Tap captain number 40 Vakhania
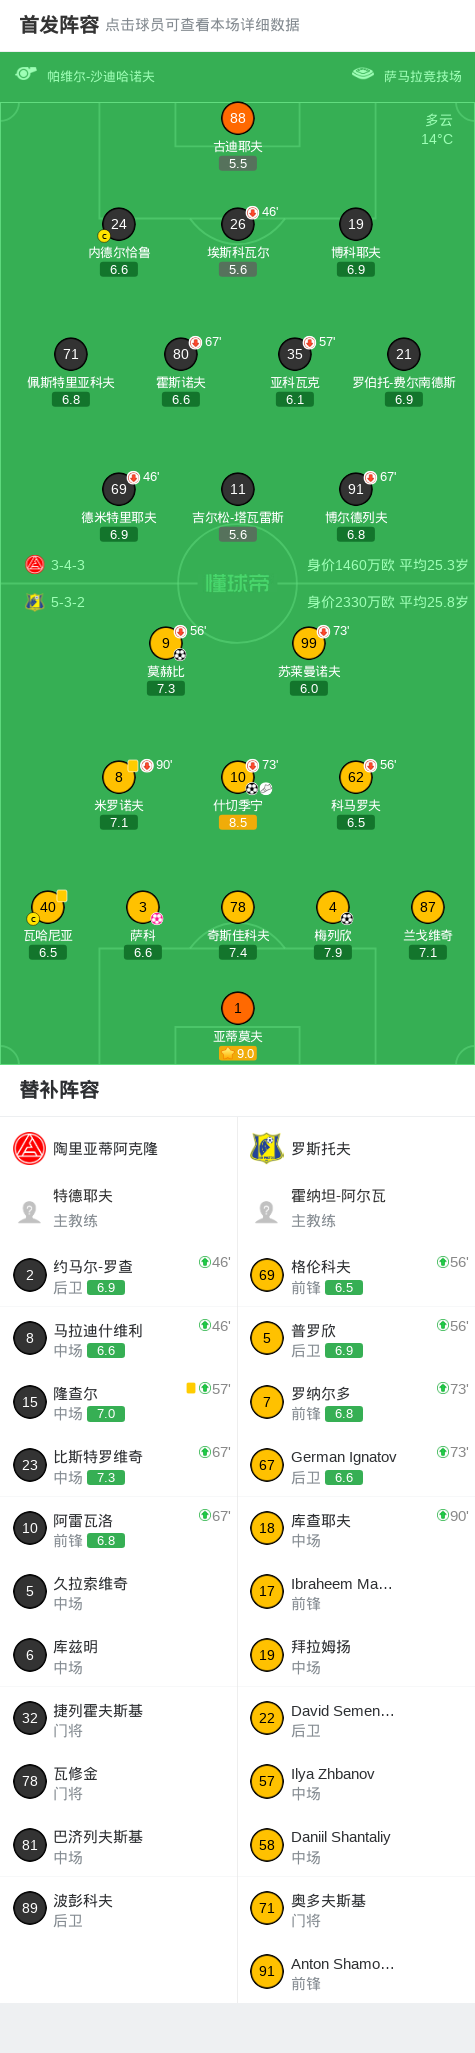475x2053 pixels. click(48, 907)
